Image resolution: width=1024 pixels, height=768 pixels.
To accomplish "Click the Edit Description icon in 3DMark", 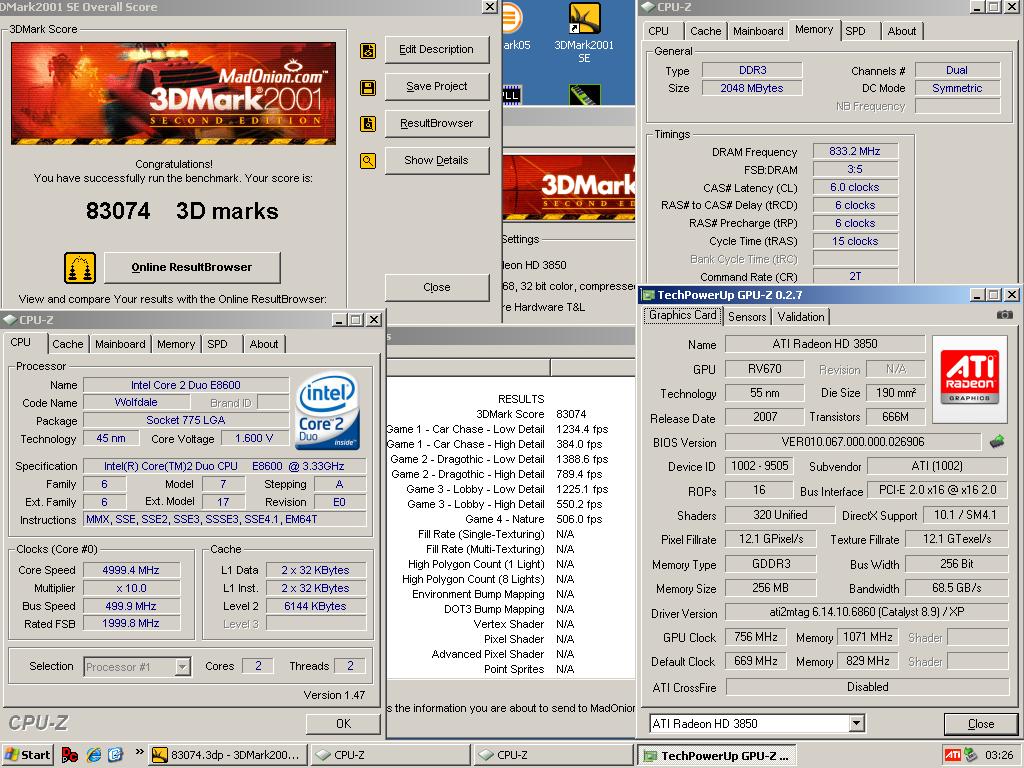I will (x=368, y=51).
